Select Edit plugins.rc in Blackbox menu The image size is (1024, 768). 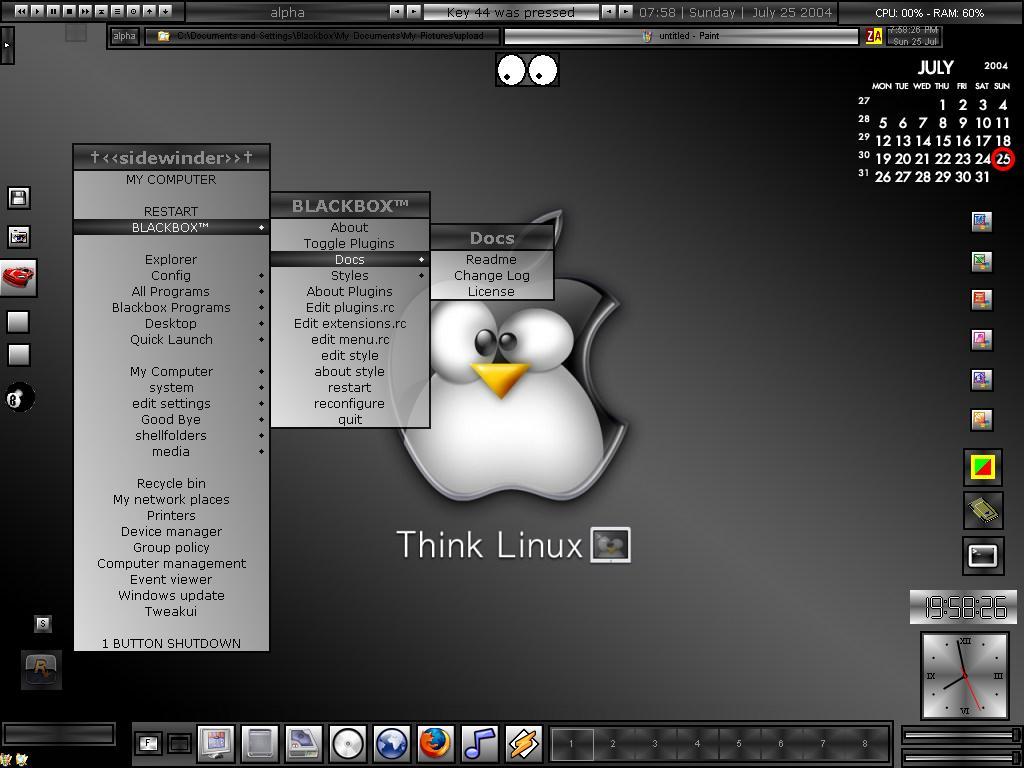pos(350,308)
